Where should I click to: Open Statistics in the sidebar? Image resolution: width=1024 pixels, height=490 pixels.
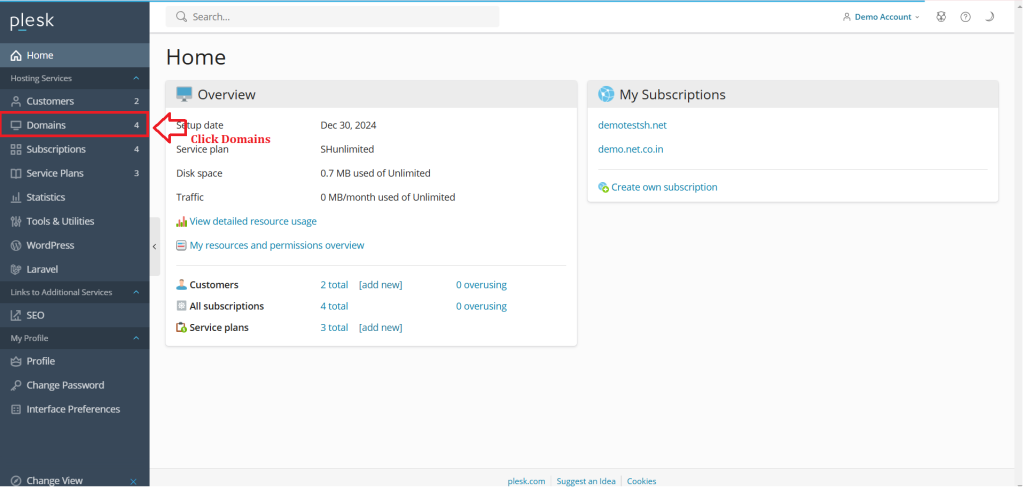click(x=74, y=197)
